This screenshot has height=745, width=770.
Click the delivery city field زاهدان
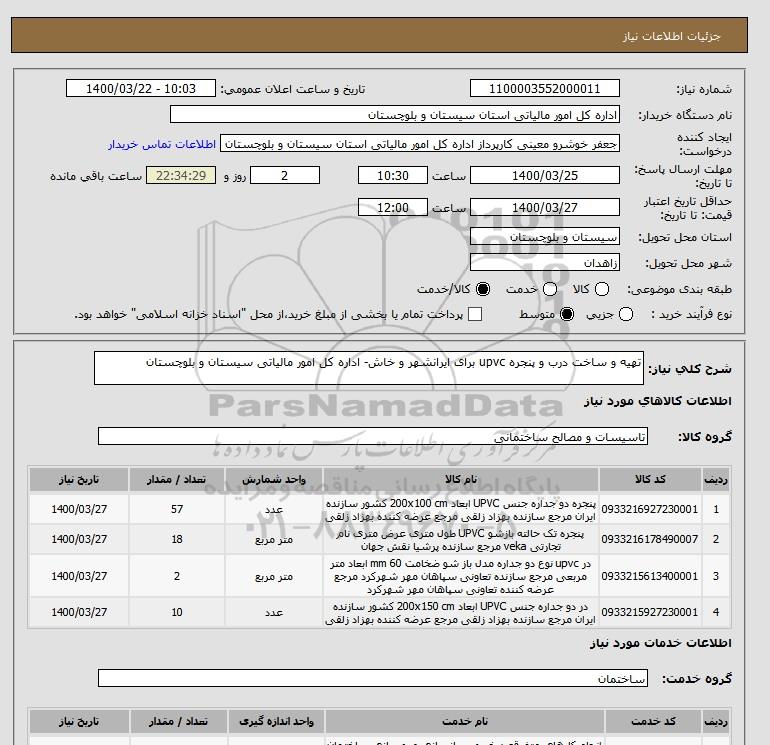[545, 263]
